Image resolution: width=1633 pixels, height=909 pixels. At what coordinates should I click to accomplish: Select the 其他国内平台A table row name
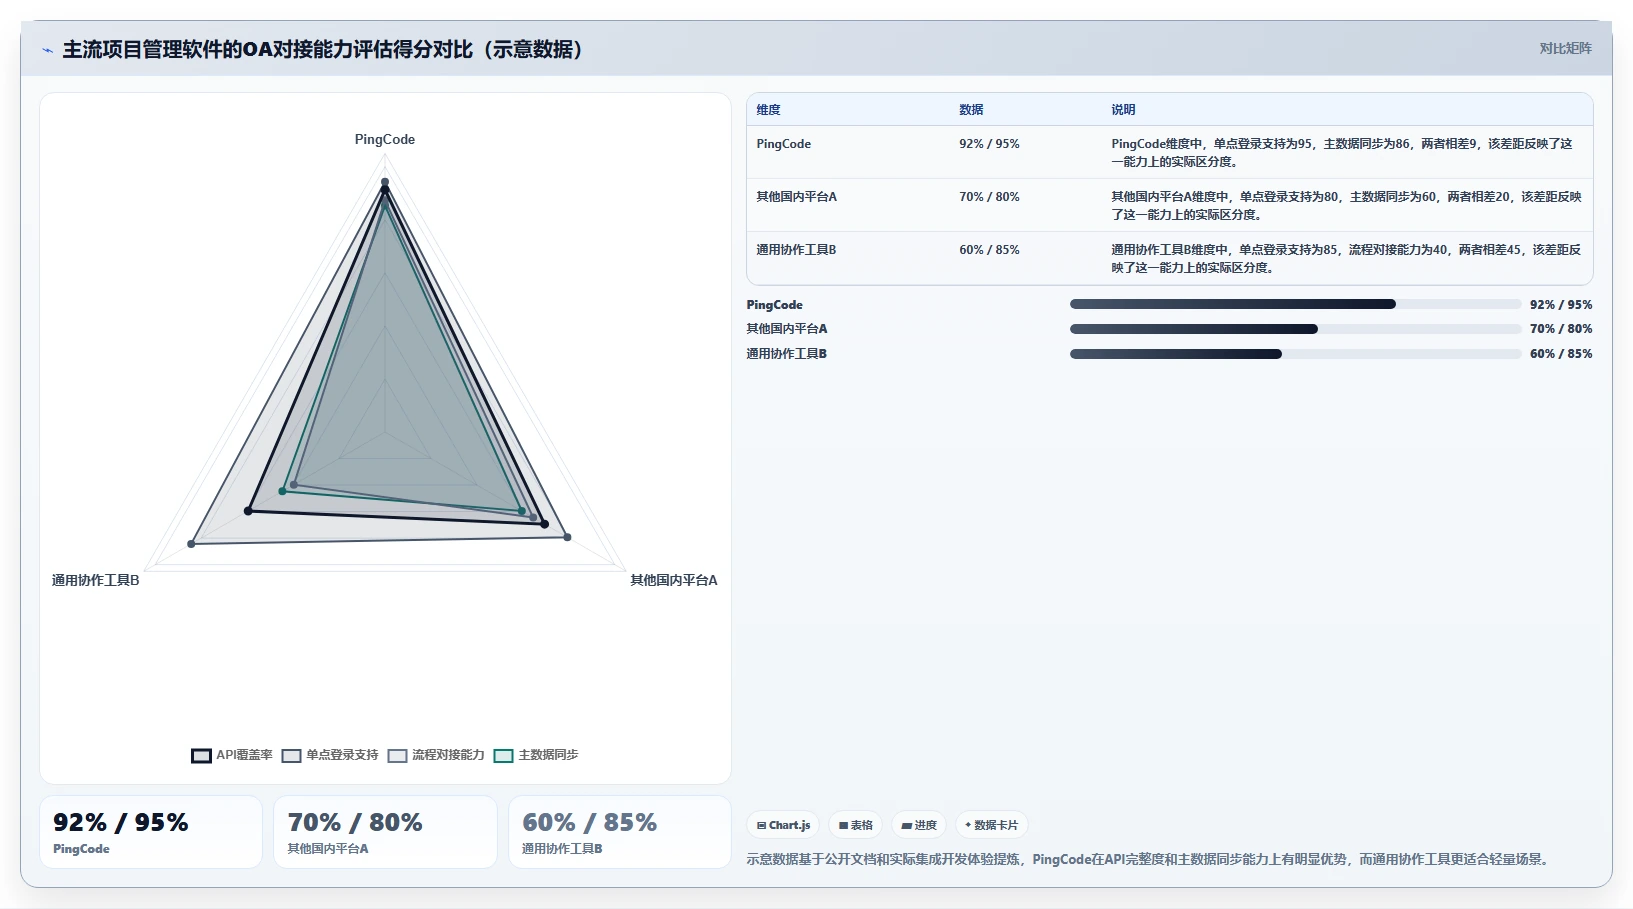click(796, 197)
